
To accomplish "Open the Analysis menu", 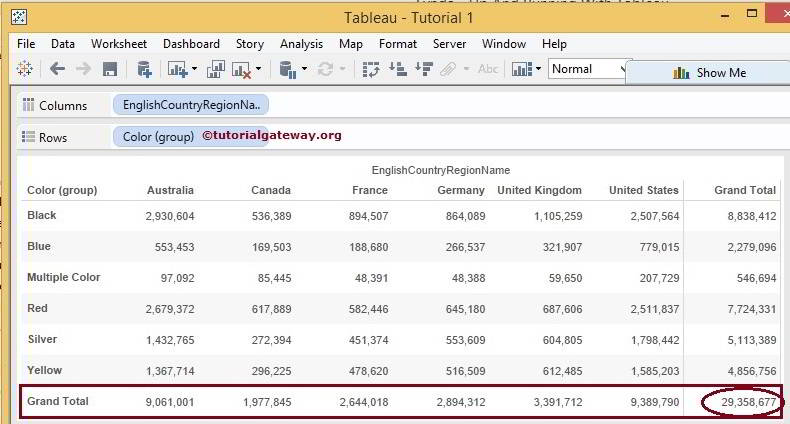I will point(301,44).
